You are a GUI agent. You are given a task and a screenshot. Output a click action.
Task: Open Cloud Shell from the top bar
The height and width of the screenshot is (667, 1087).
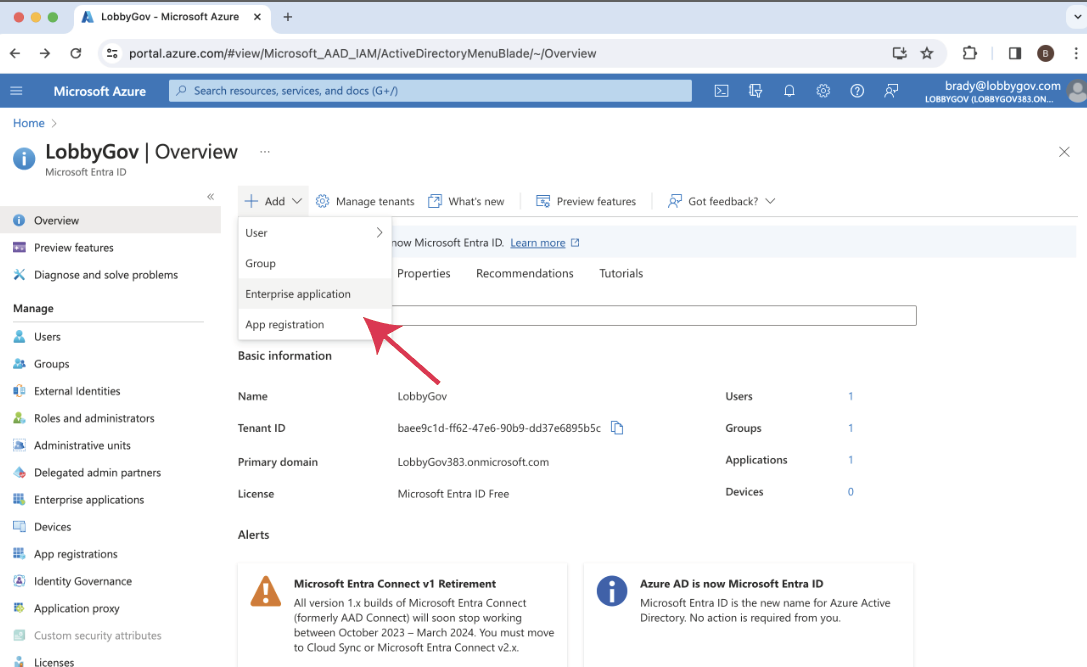722,91
